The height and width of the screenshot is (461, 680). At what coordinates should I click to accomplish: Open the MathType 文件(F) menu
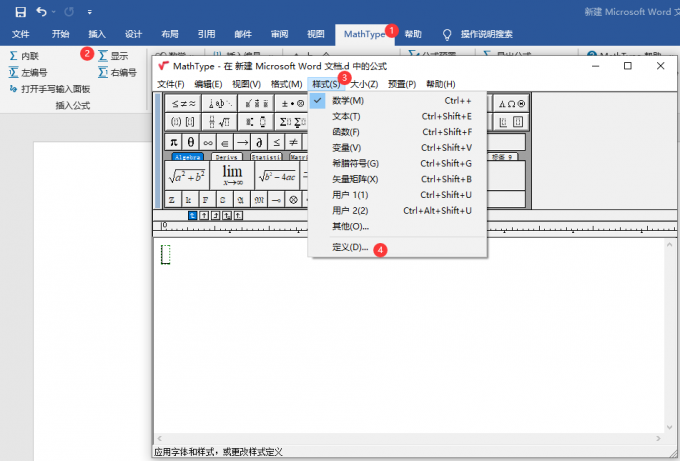click(x=170, y=84)
